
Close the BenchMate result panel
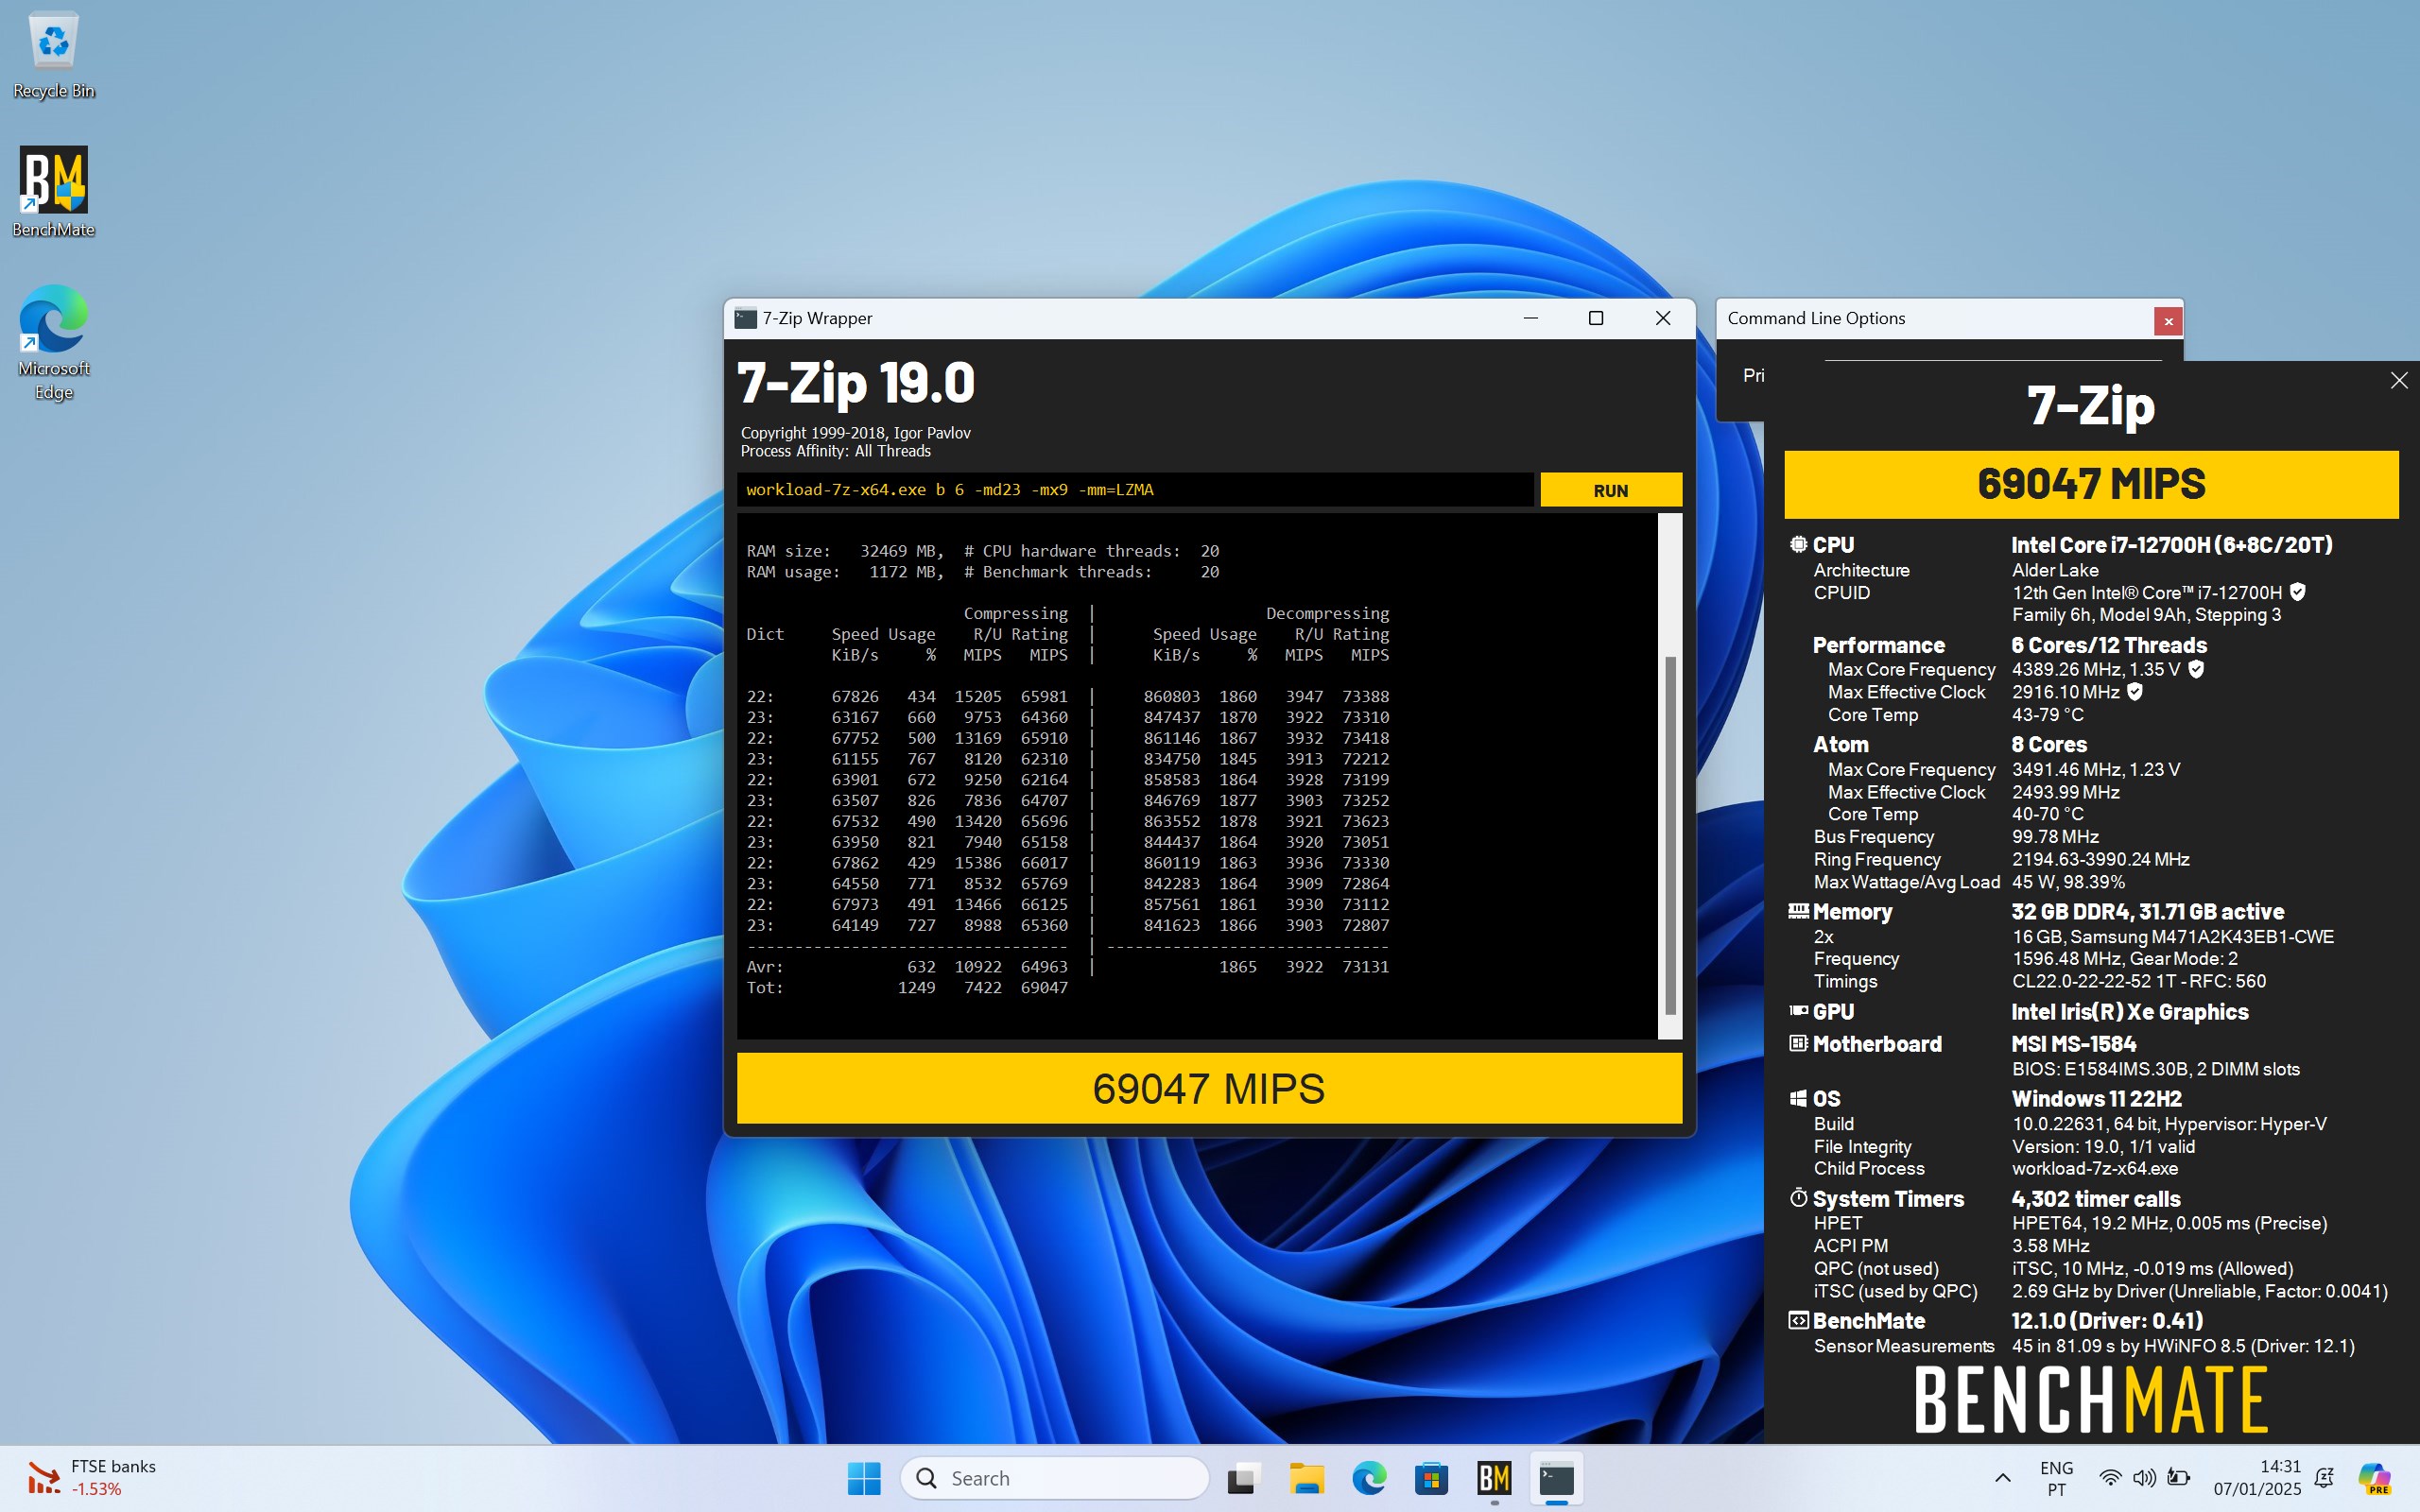point(2398,380)
